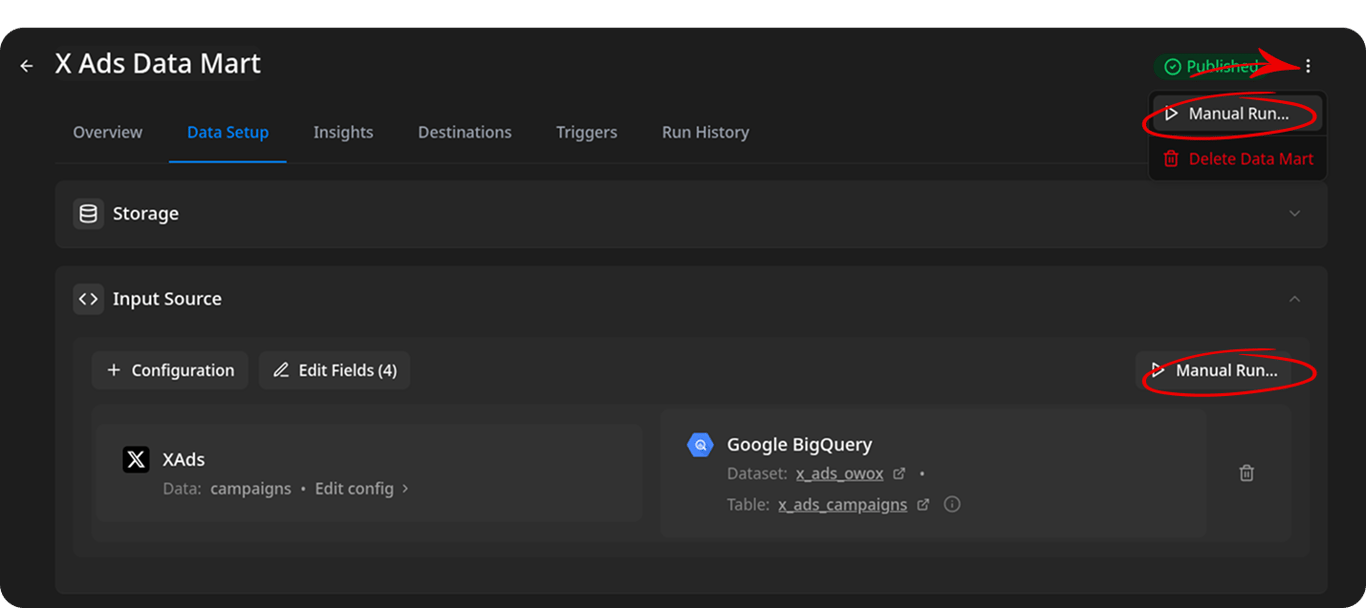This screenshot has height=608, width=1366.
Task: Show table info via the circled i icon
Action: click(x=952, y=504)
